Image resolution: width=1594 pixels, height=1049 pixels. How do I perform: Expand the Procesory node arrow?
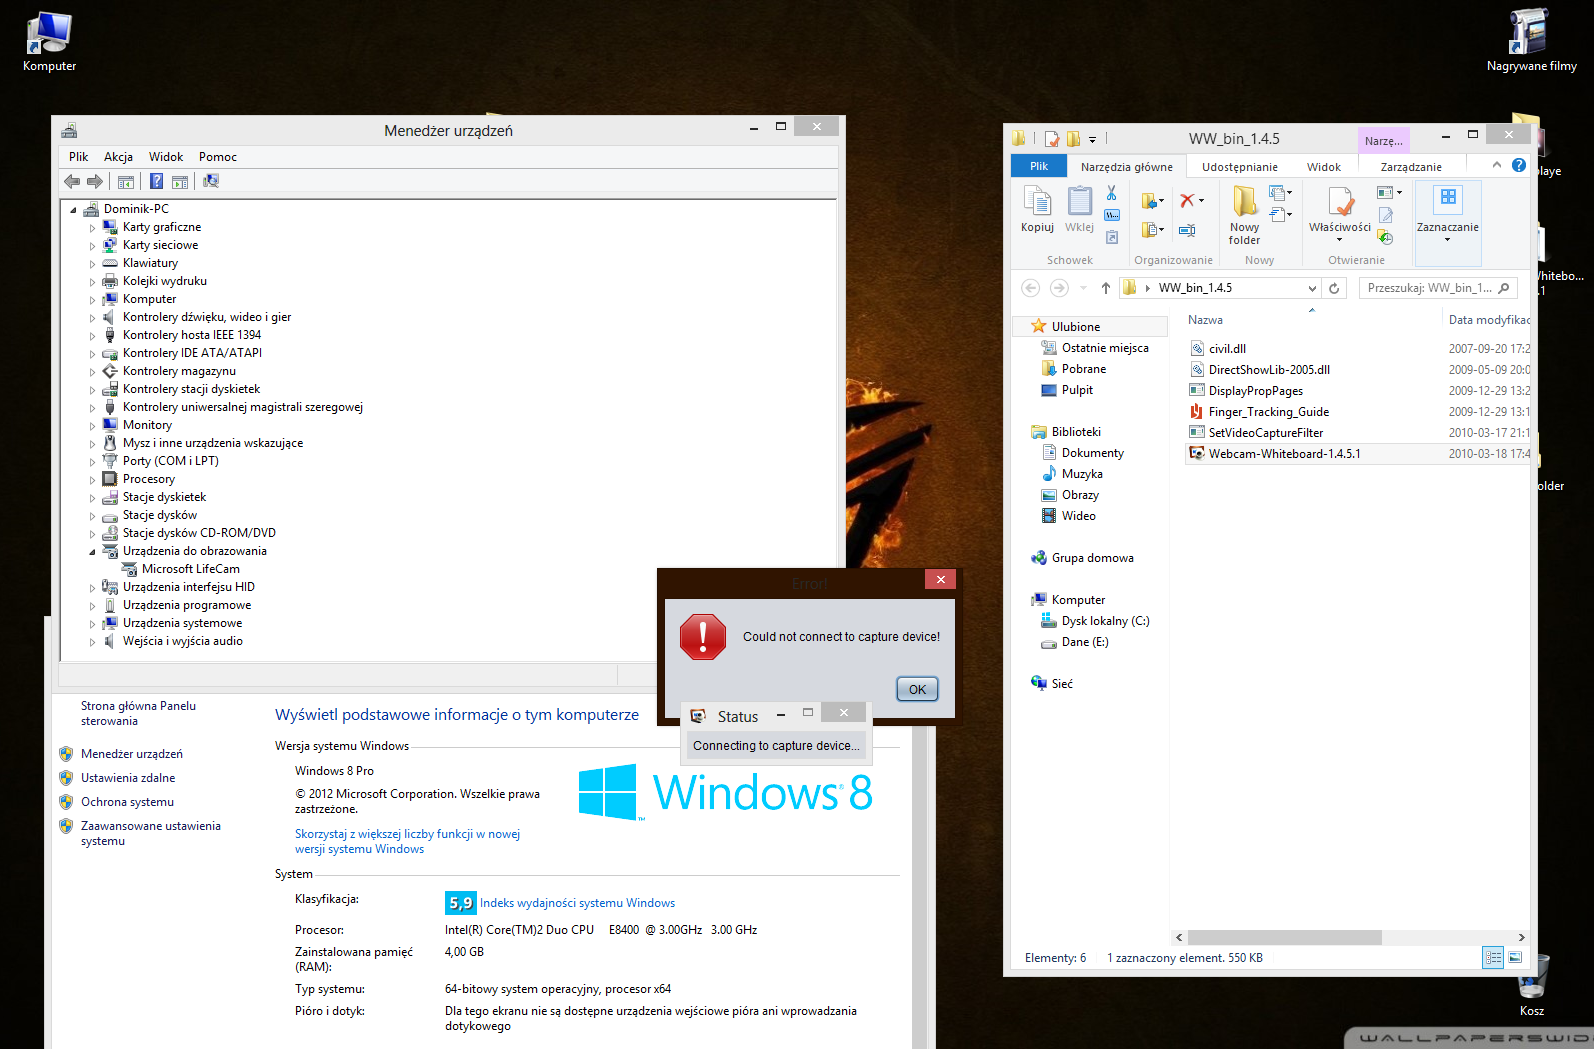click(92, 480)
